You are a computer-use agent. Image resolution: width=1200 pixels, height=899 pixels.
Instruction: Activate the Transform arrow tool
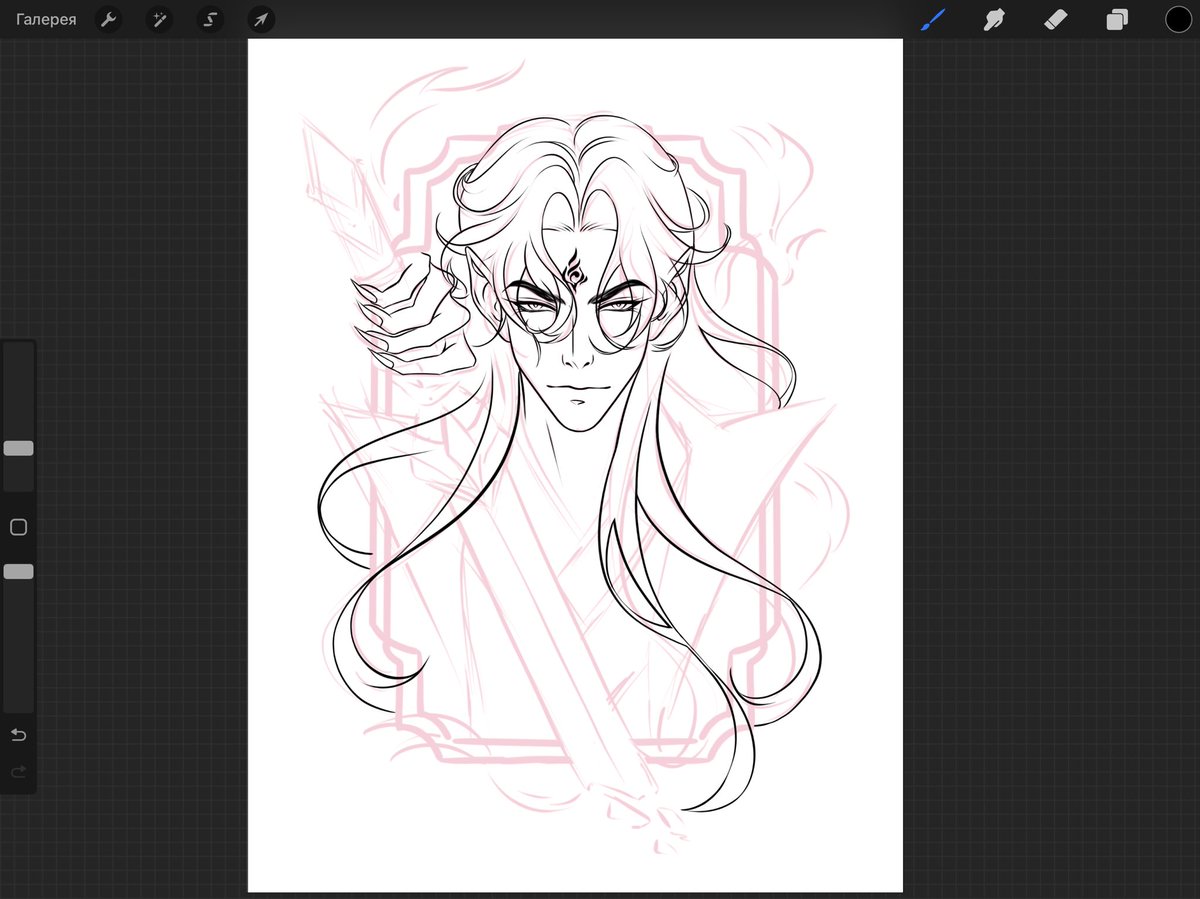coord(261,19)
